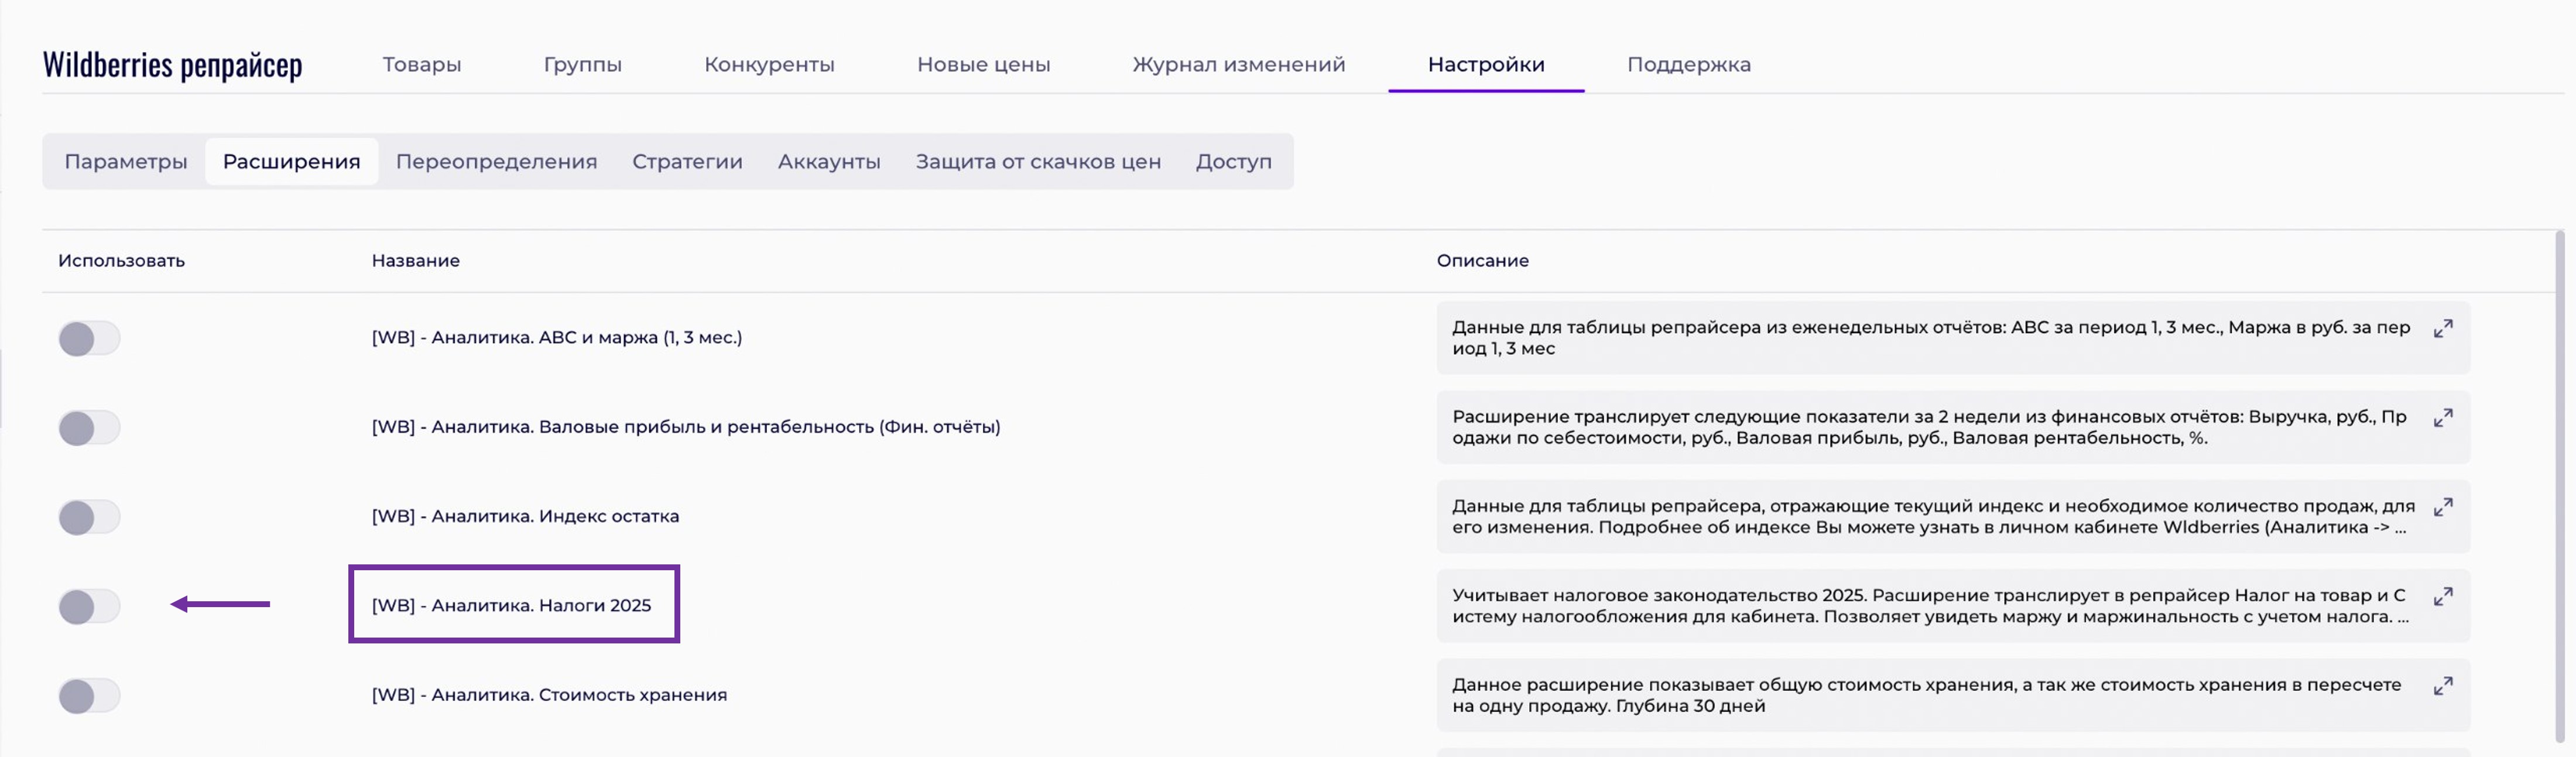Open the Товары main tab
Screen dimensions: 2576x757
coord(421,64)
